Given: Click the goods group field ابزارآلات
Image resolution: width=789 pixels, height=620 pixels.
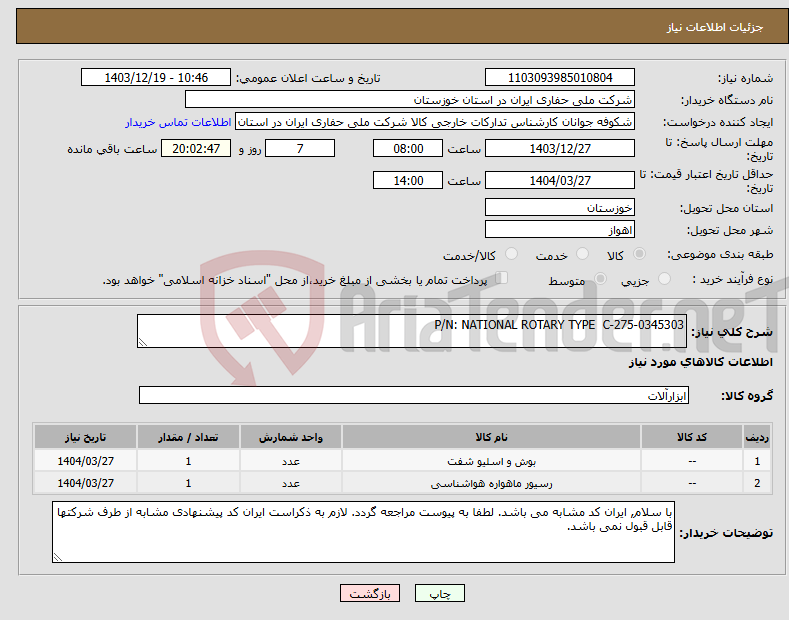Looking at the screenshot, I should coord(414,395).
